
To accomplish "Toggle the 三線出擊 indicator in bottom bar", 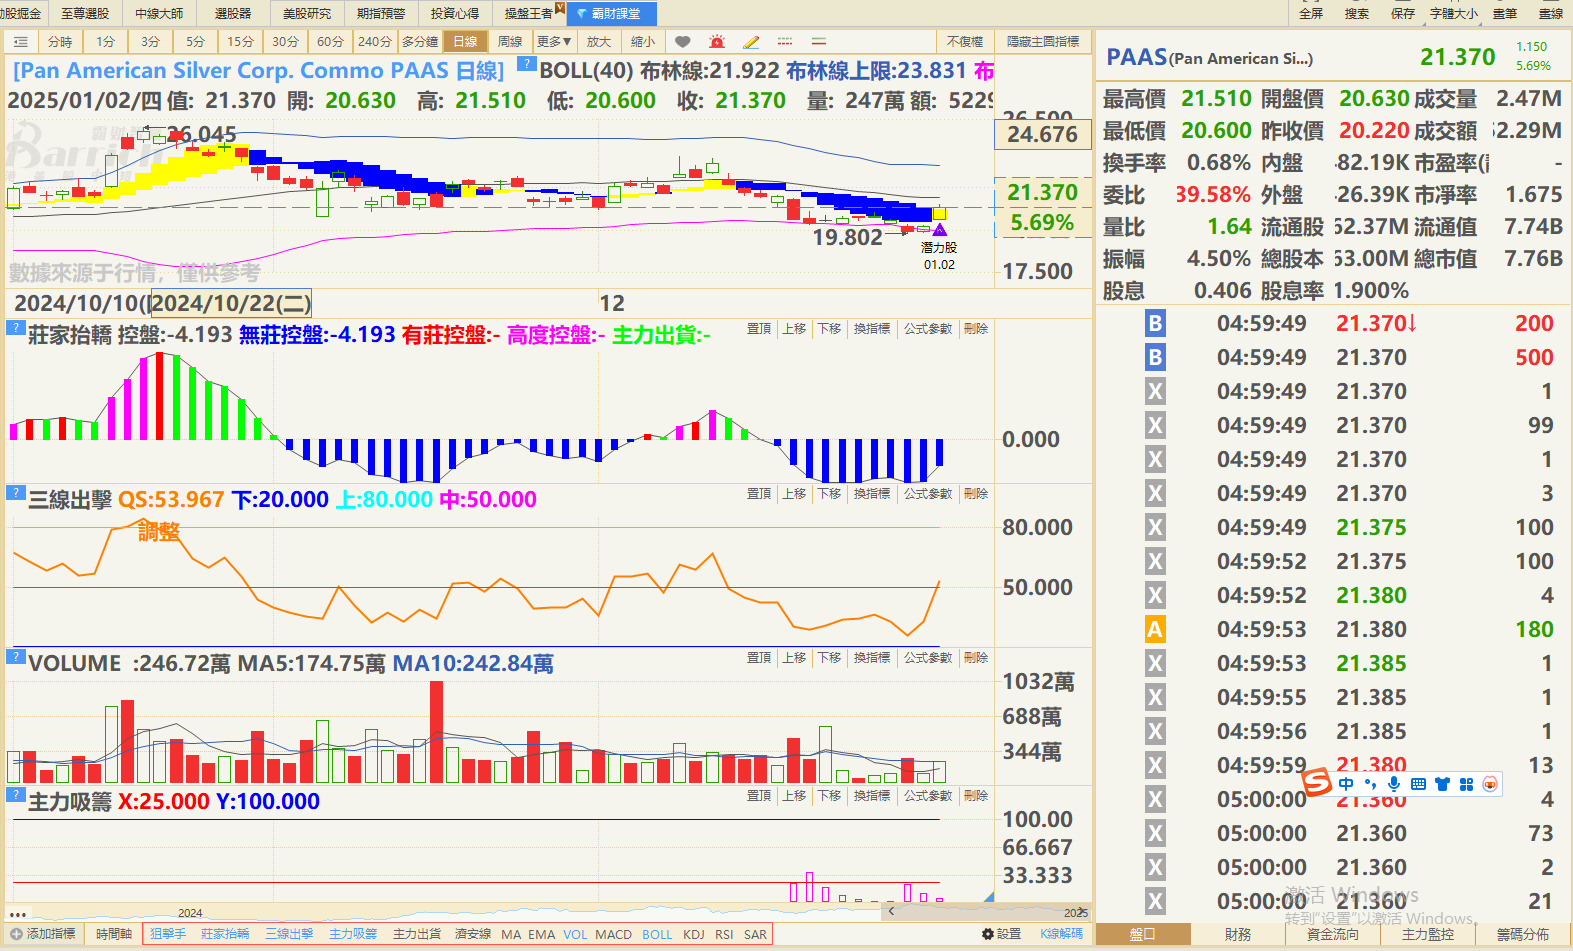I will coord(289,934).
